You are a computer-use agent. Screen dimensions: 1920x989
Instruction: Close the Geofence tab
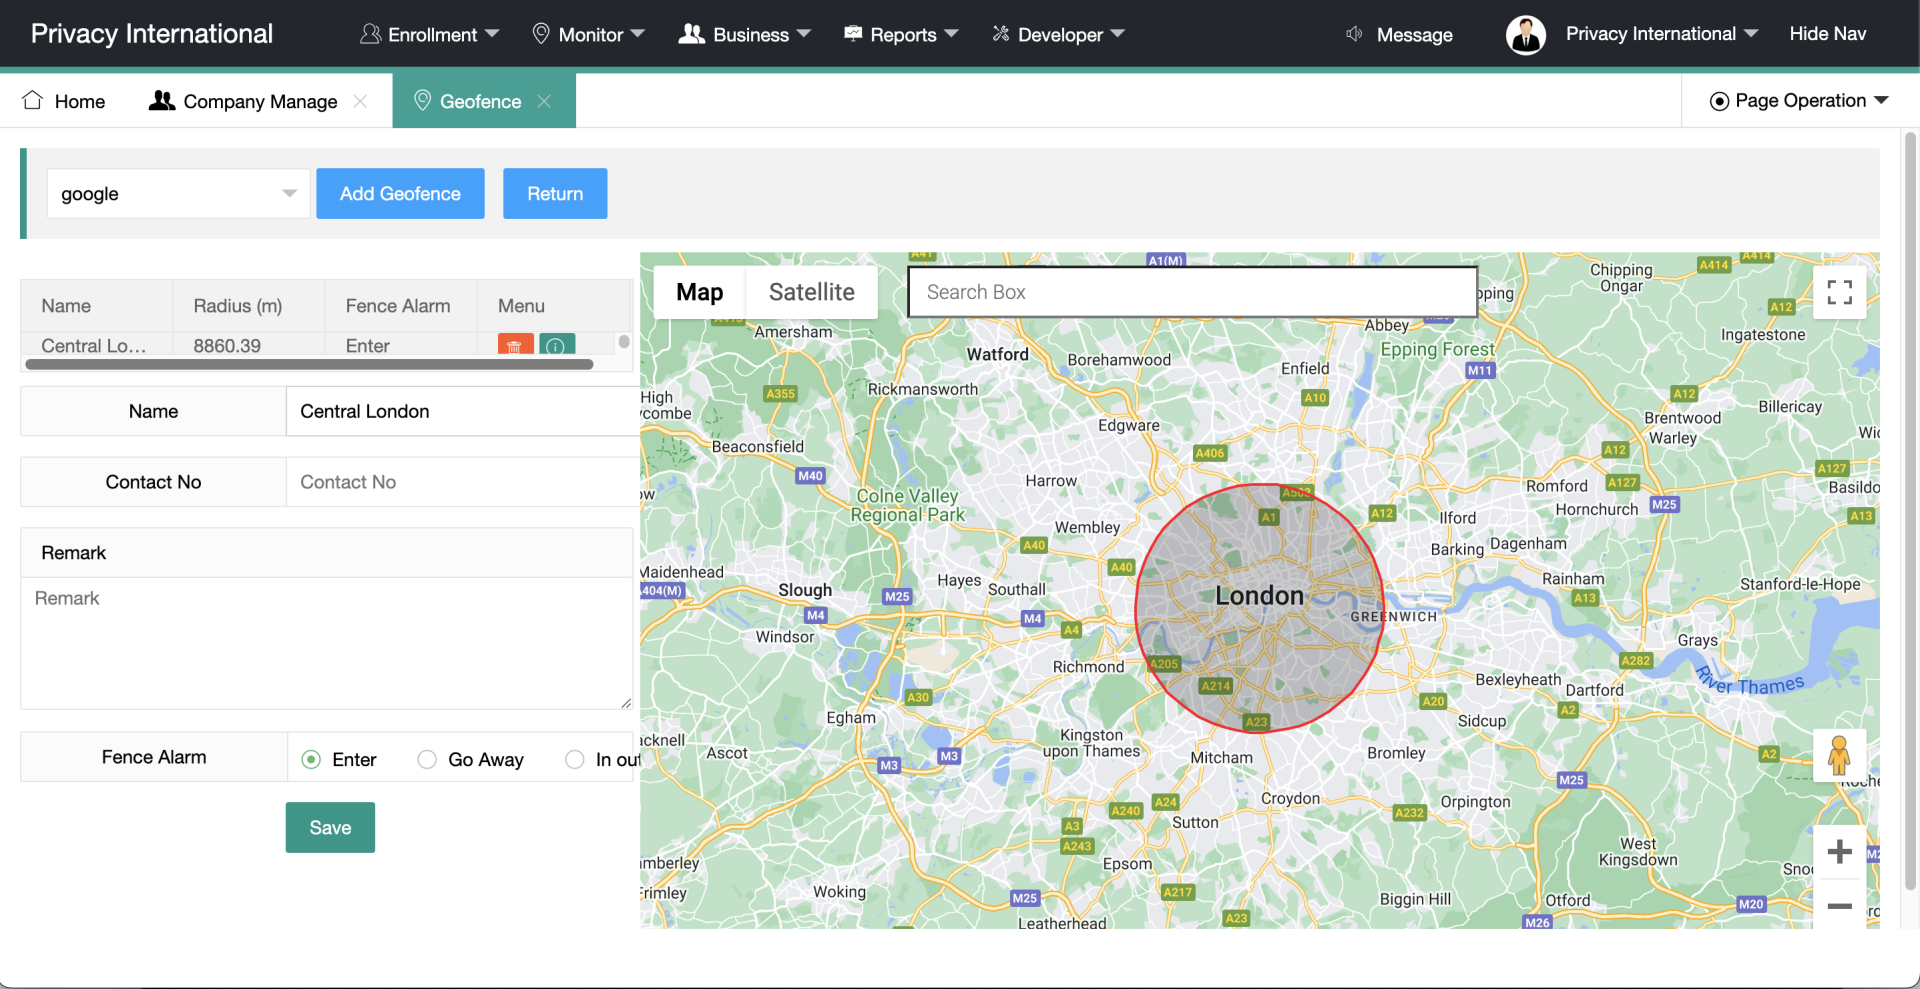544,101
